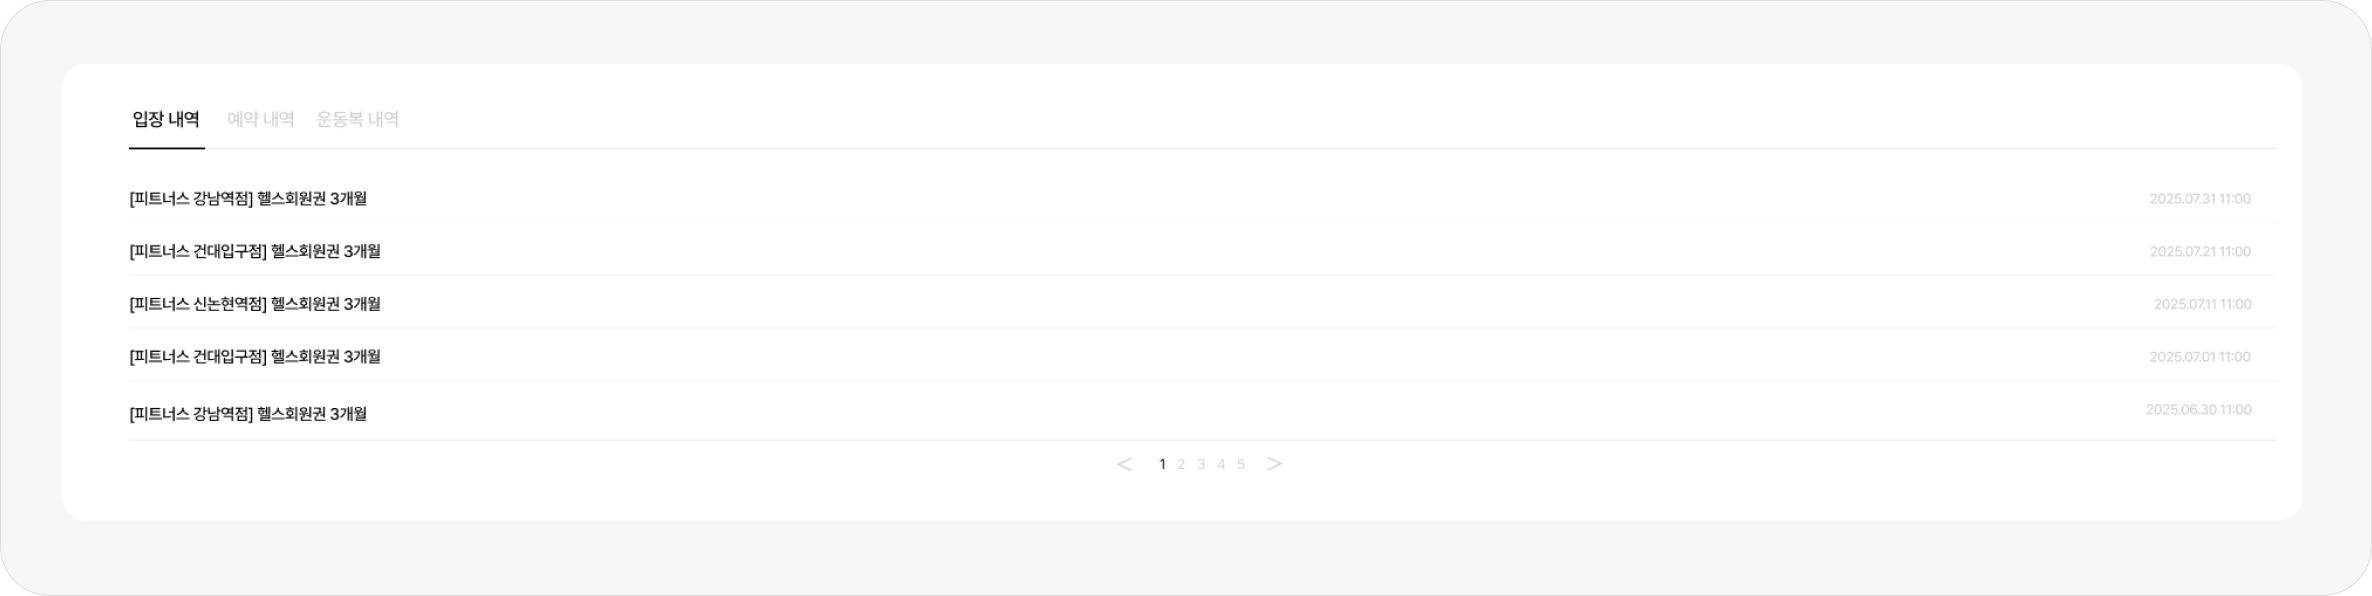
Task: Switch to the 예약 내역 tab
Action: pyautogui.click(x=260, y=120)
